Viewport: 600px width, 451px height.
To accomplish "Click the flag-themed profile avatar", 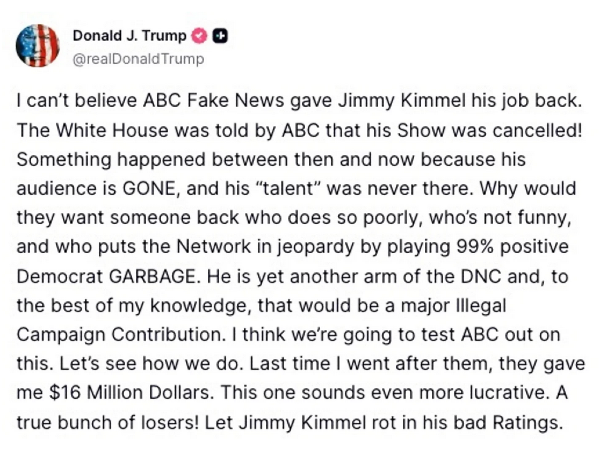I will [38, 45].
